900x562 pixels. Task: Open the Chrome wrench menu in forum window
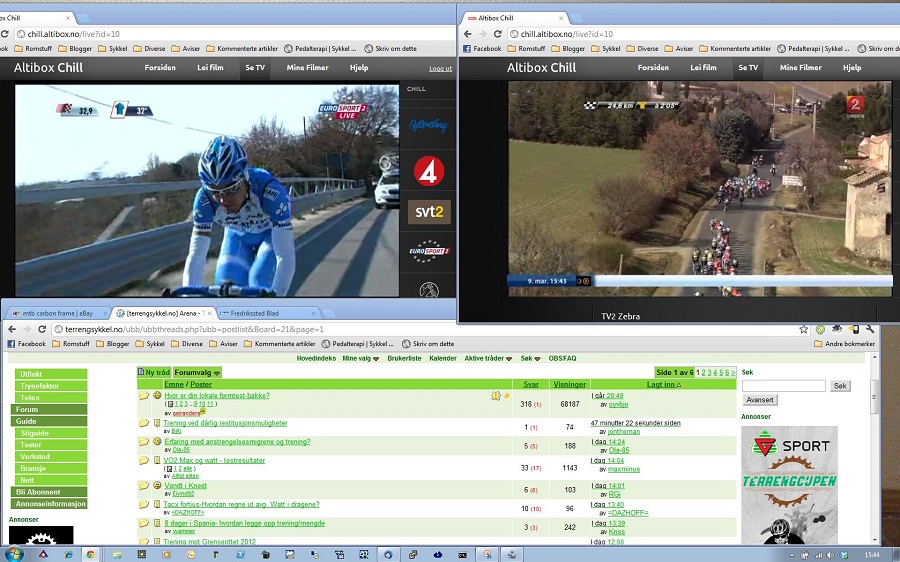(x=870, y=329)
